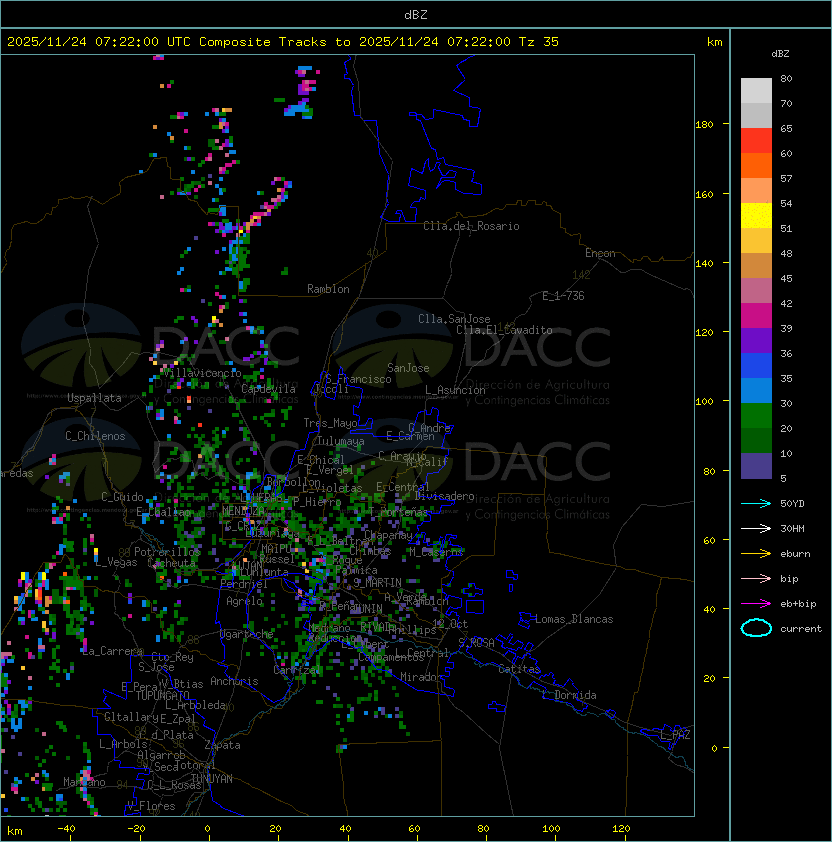The height and width of the screenshot is (842, 832).
Task: Click the dBZ title at top
Action: 416,14
